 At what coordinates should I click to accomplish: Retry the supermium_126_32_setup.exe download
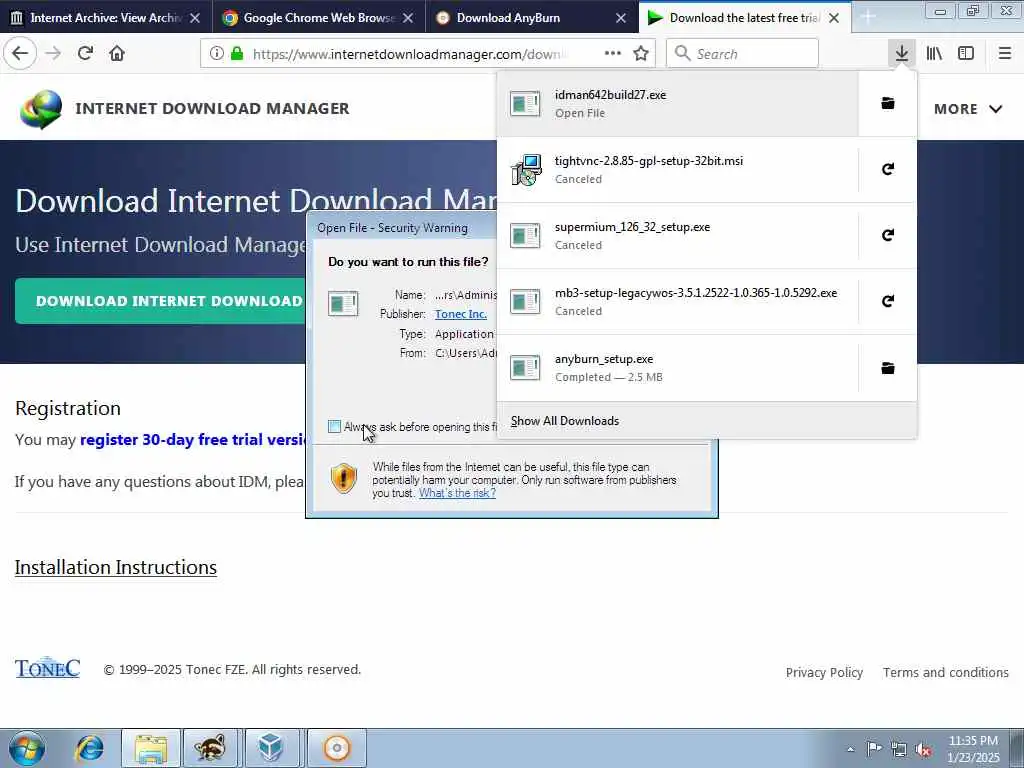(x=888, y=235)
